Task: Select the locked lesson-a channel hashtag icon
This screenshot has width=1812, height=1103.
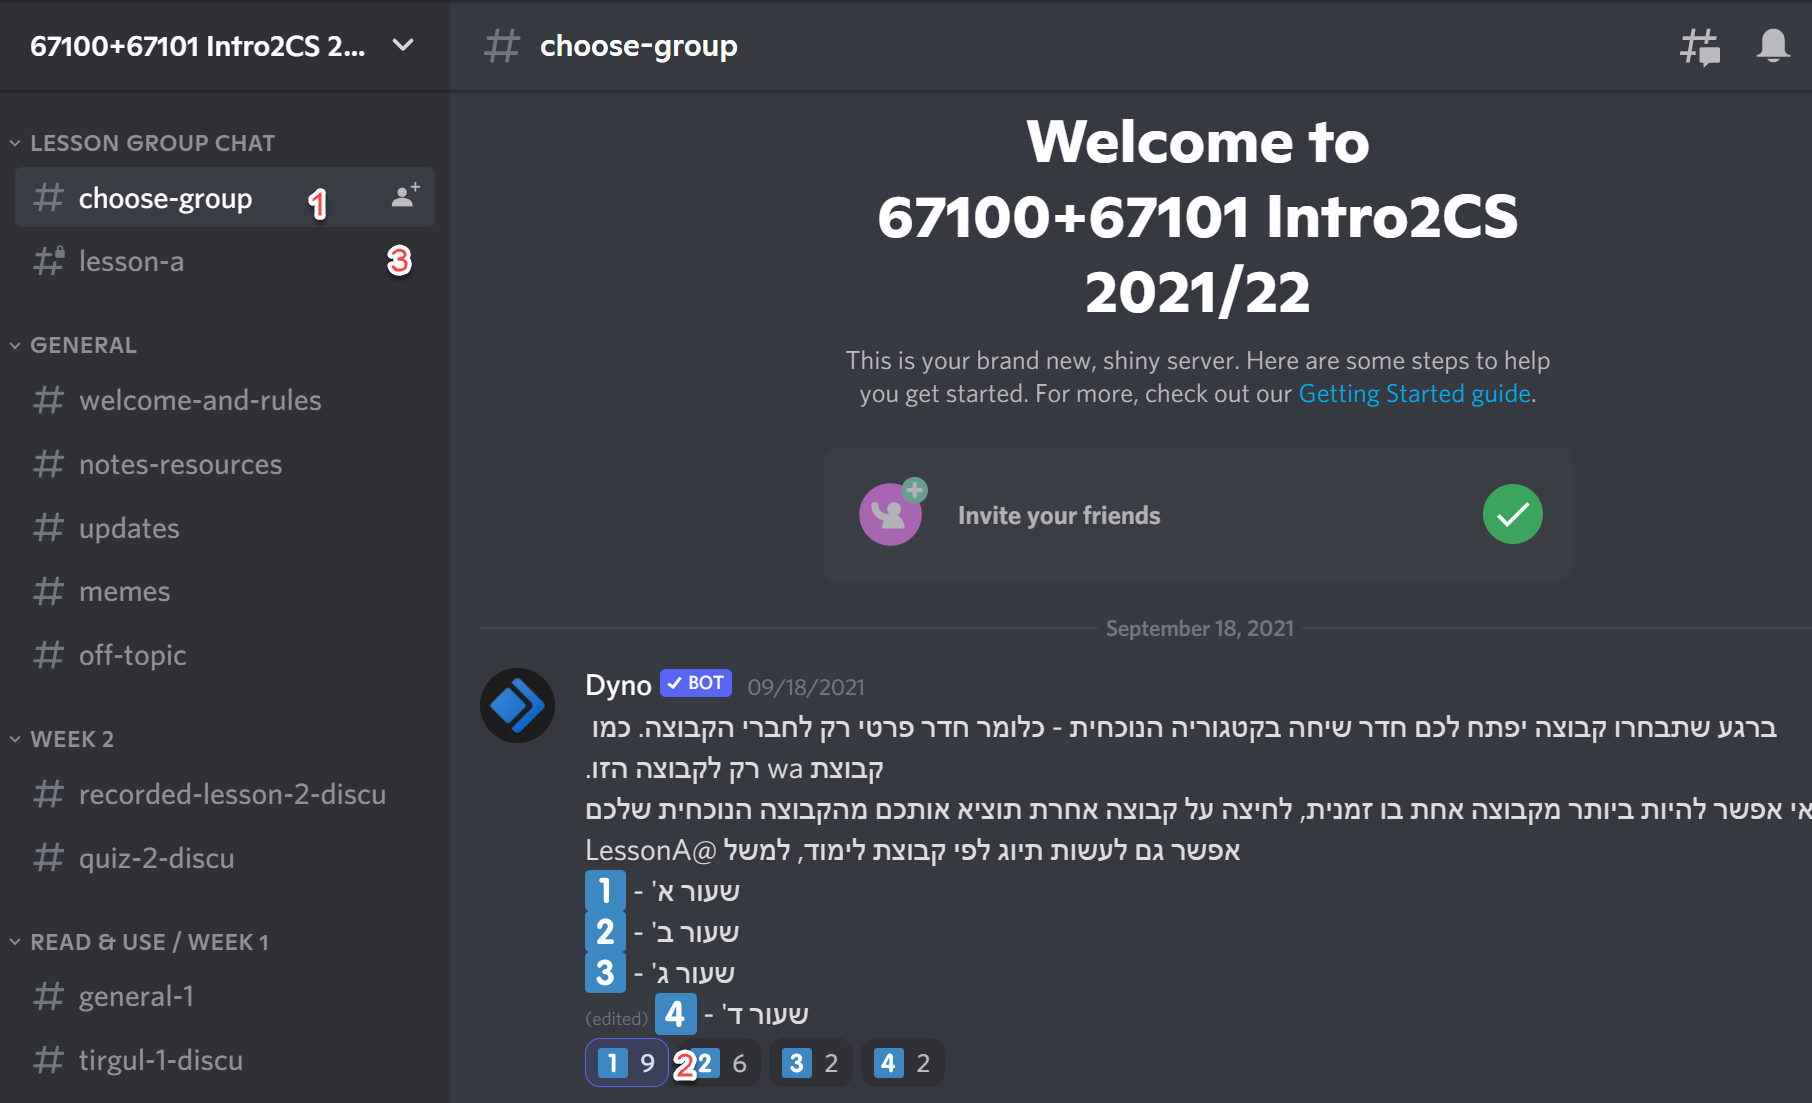Action: 47,260
